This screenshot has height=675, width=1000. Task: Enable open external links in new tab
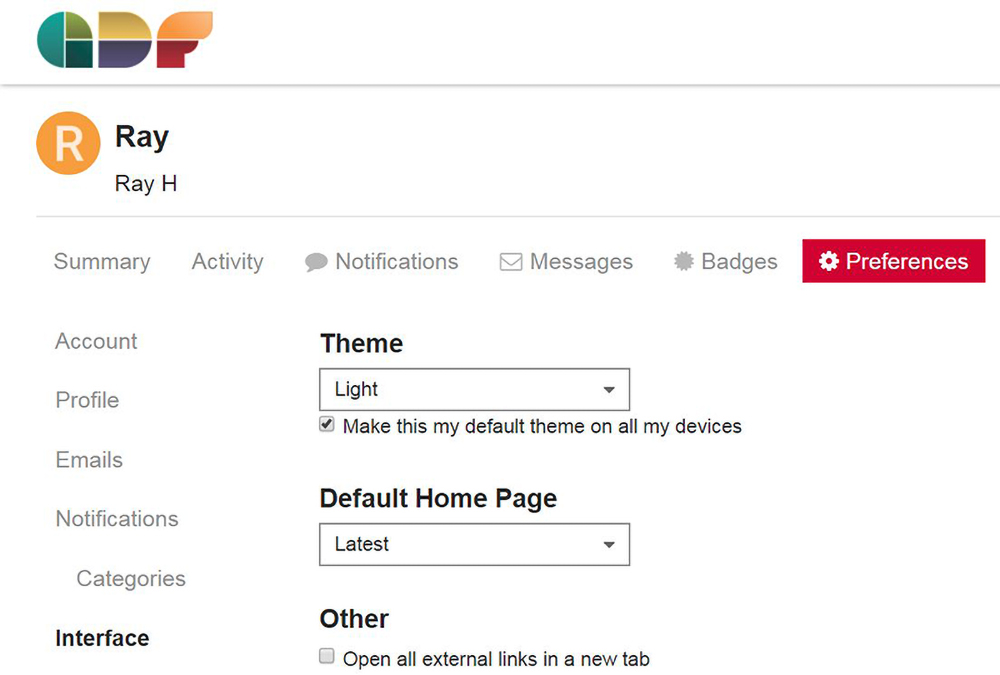(x=327, y=656)
